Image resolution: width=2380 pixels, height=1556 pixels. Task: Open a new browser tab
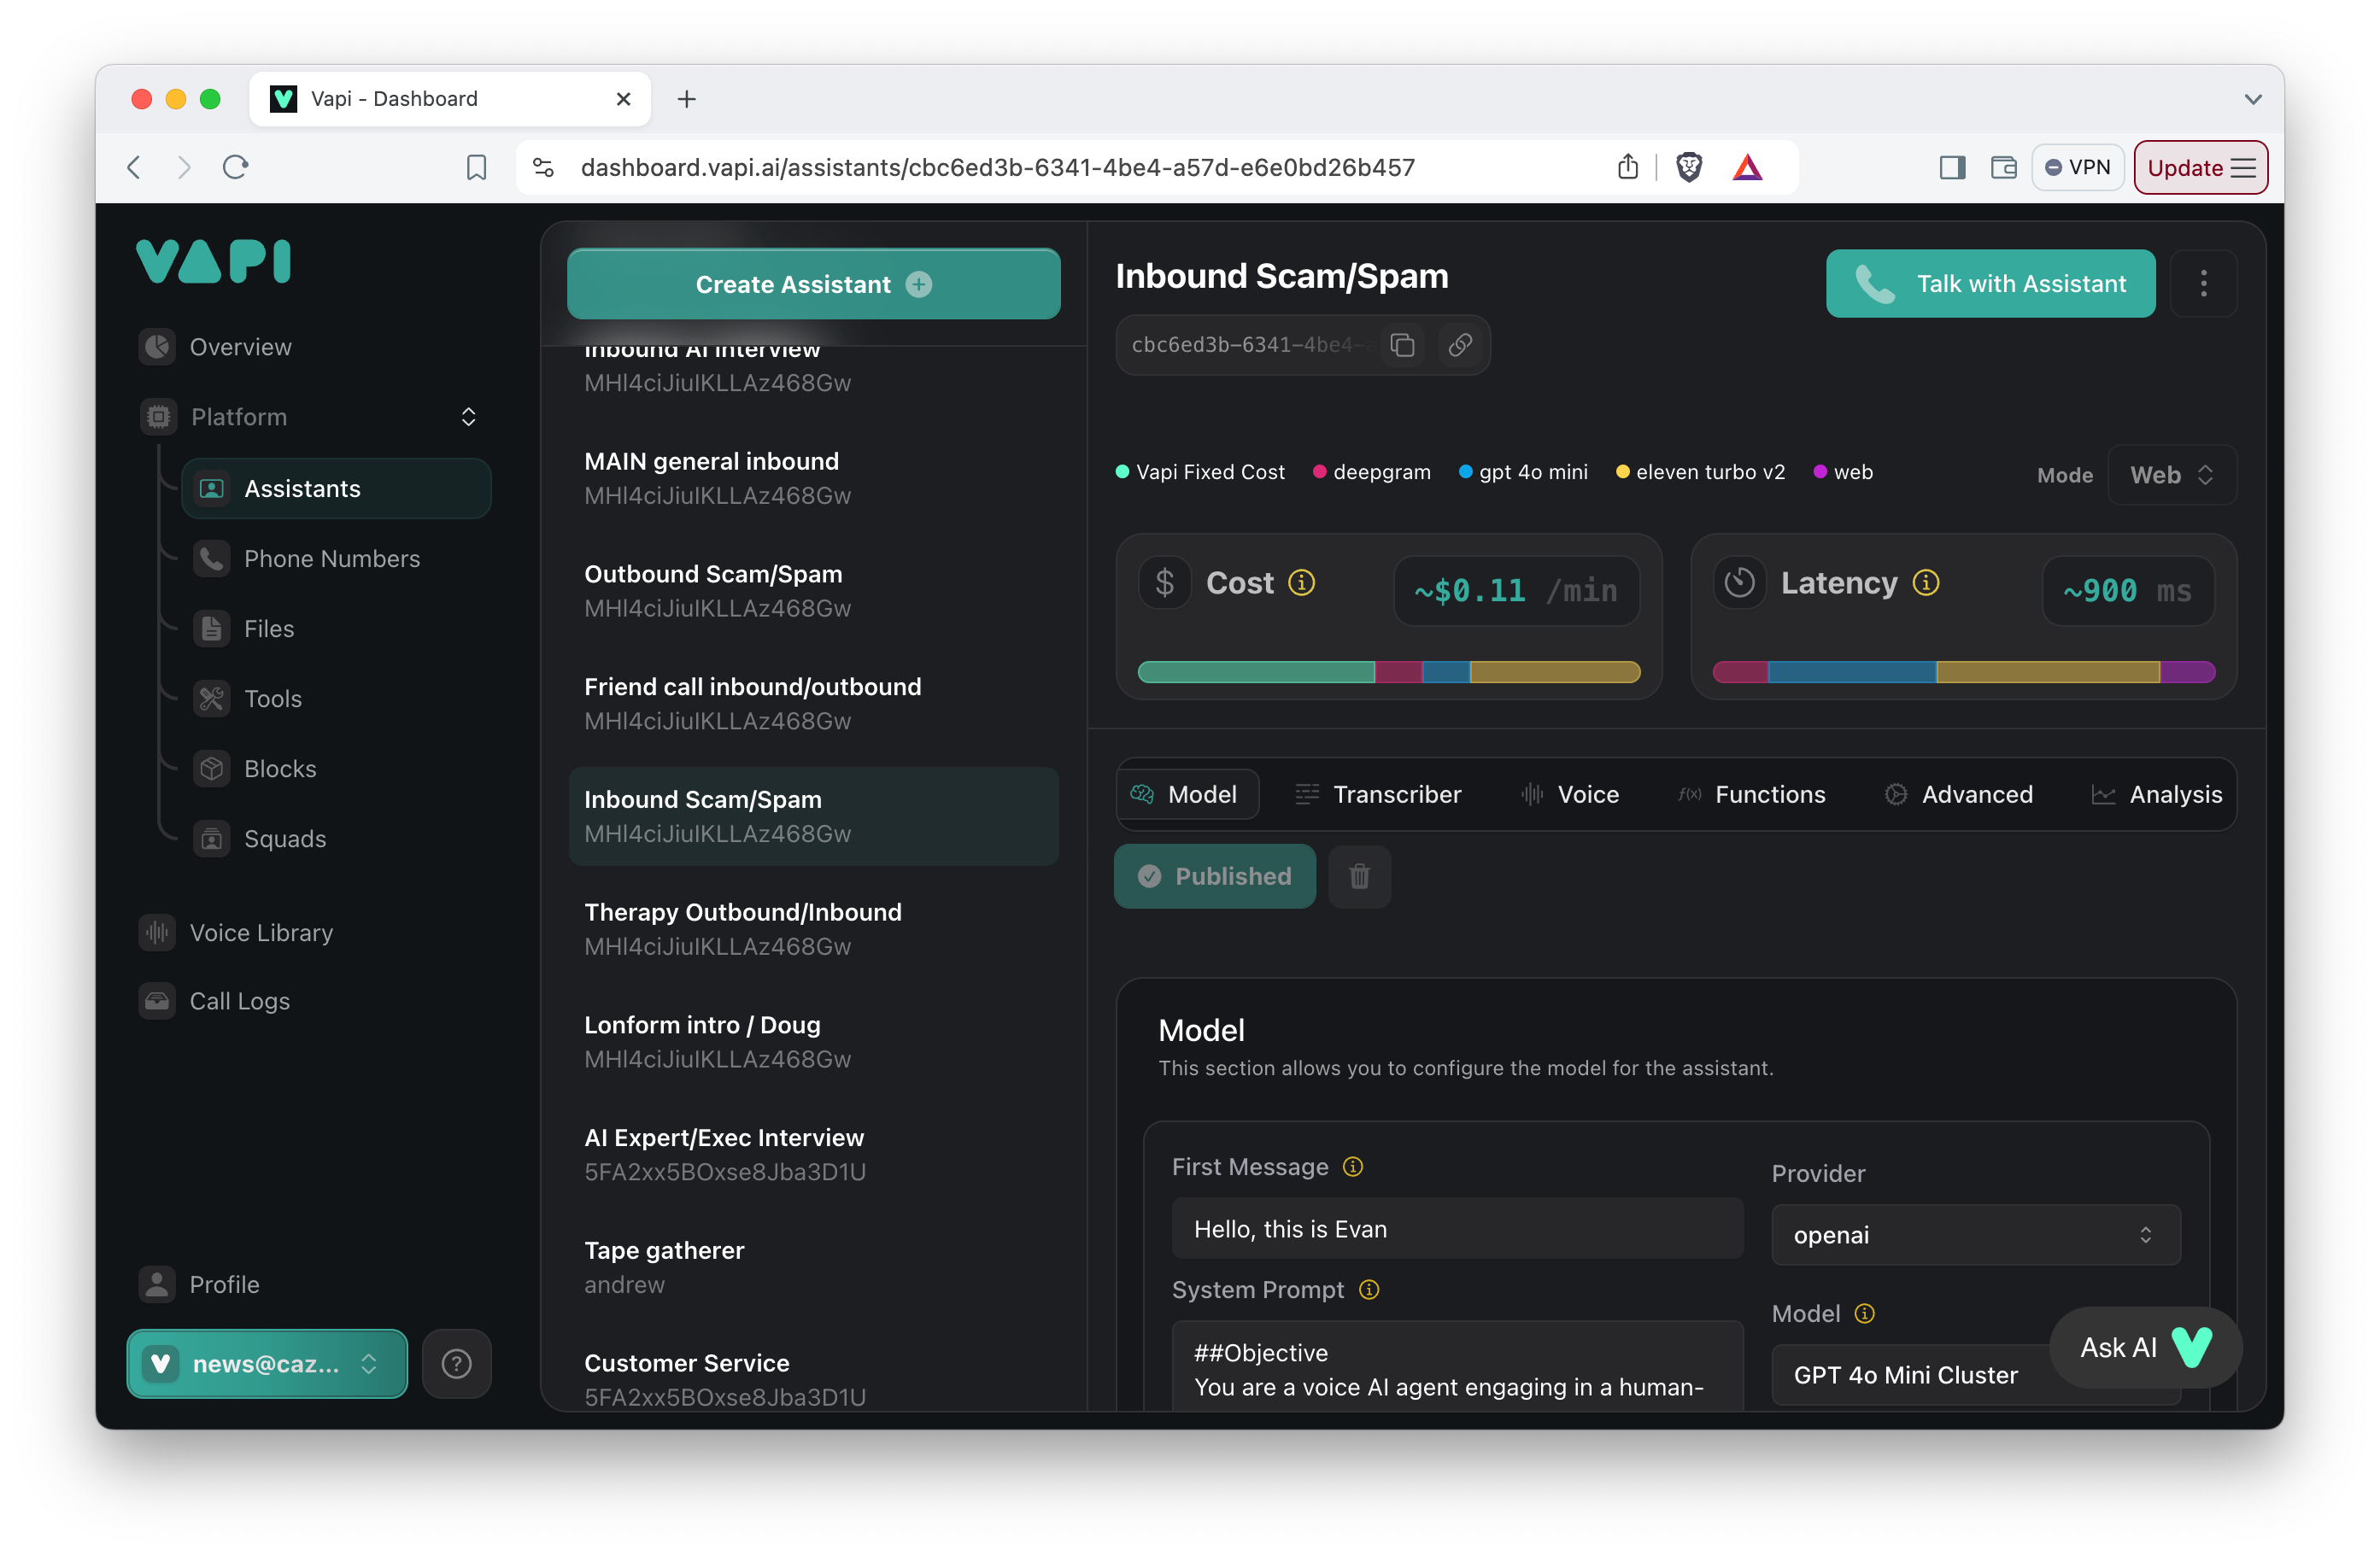[686, 99]
